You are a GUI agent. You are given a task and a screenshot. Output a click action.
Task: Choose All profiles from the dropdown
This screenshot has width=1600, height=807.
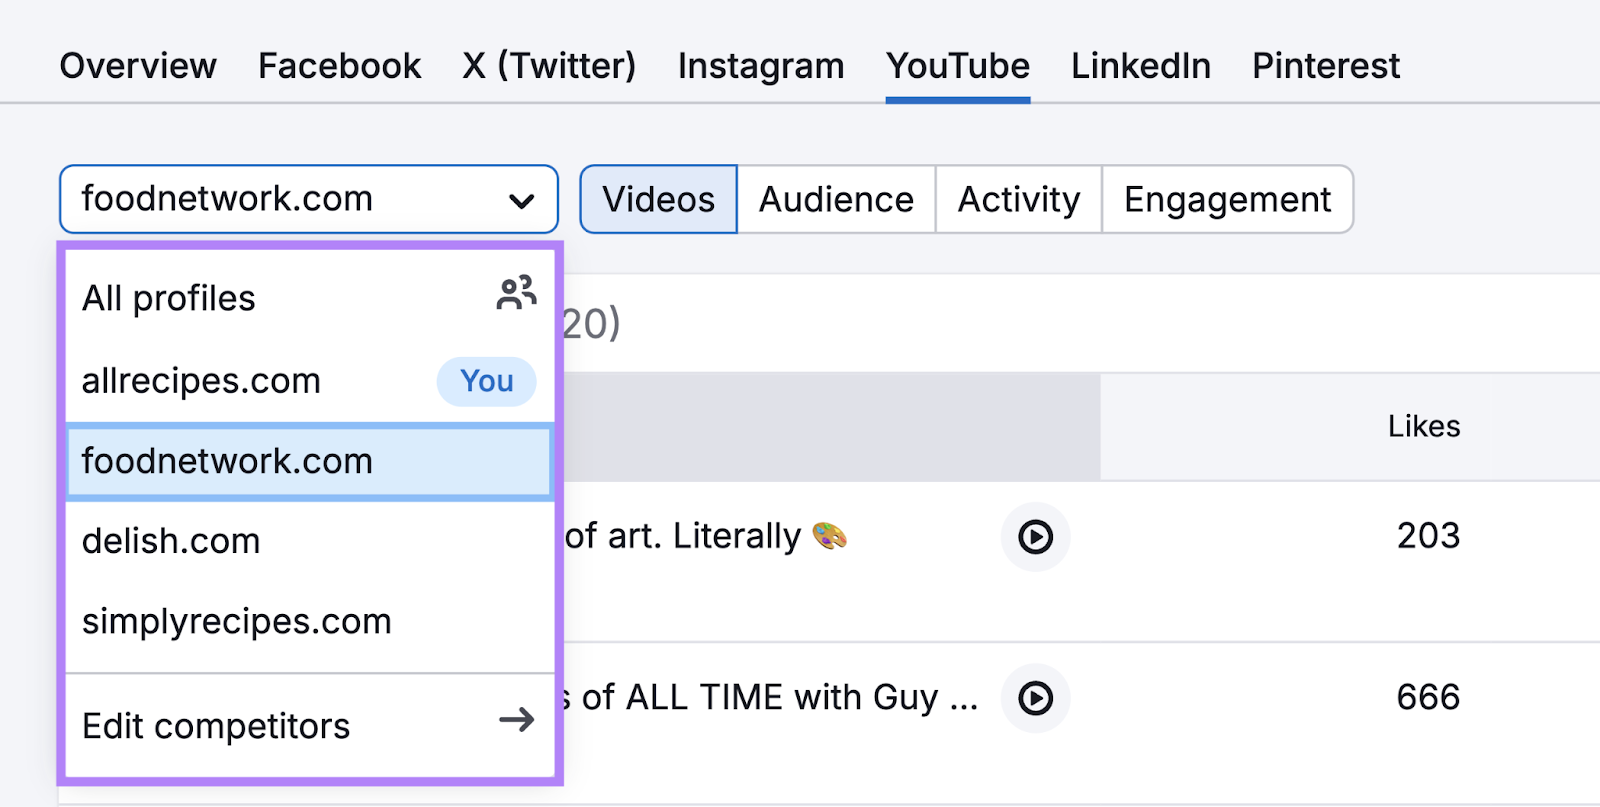point(167,296)
